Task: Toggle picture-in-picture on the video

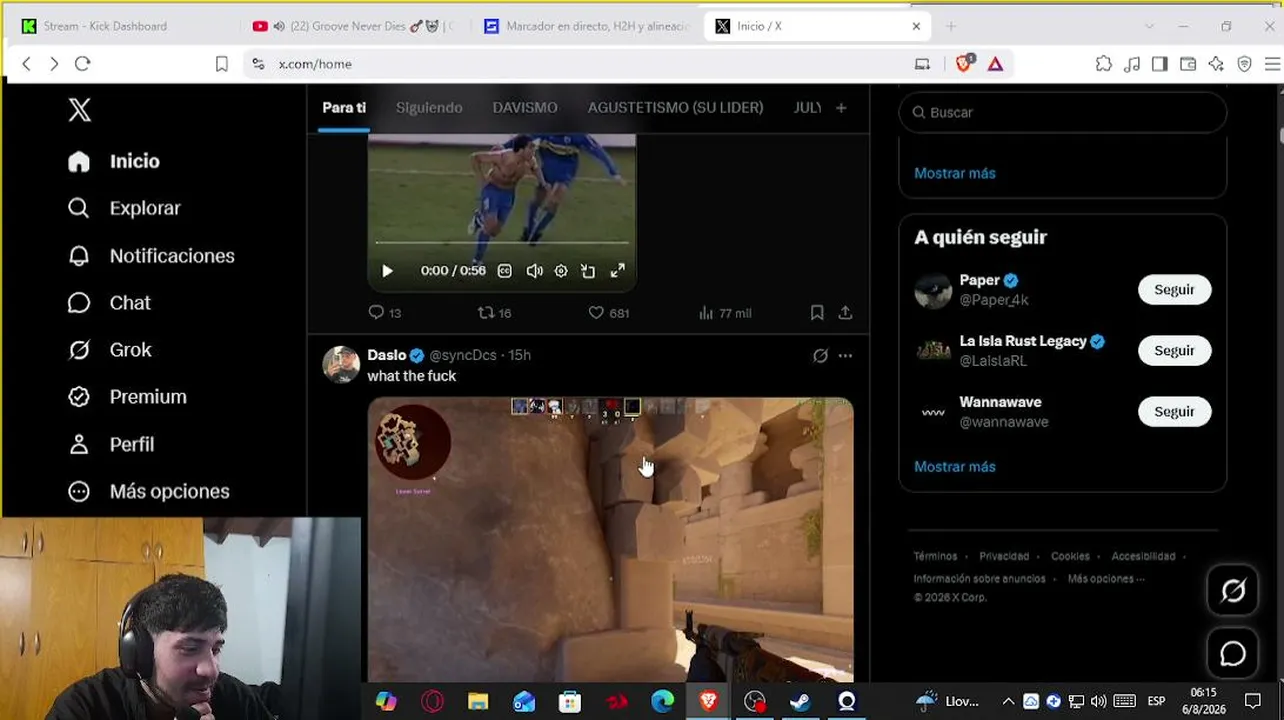Action: tap(588, 271)
